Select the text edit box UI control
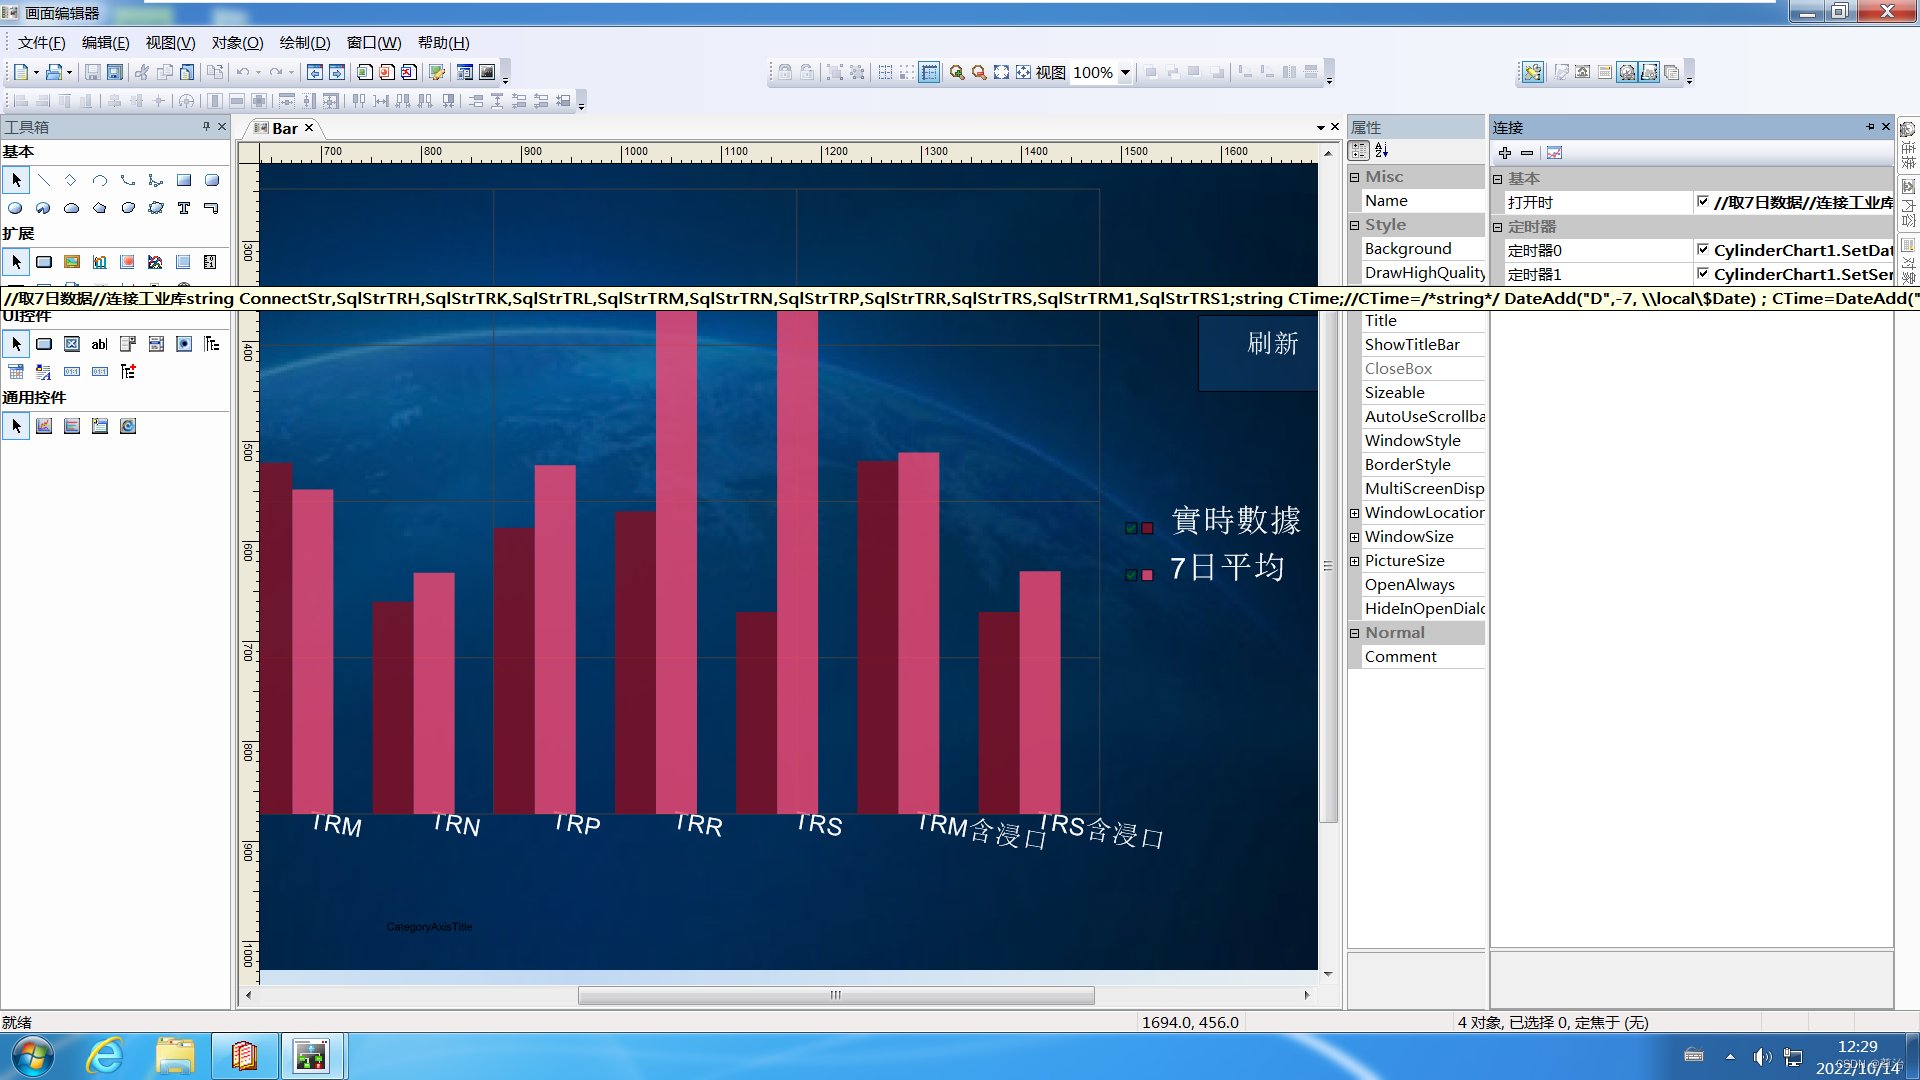The height and width of the screenshot is (1080, 1920). point(100,344)
